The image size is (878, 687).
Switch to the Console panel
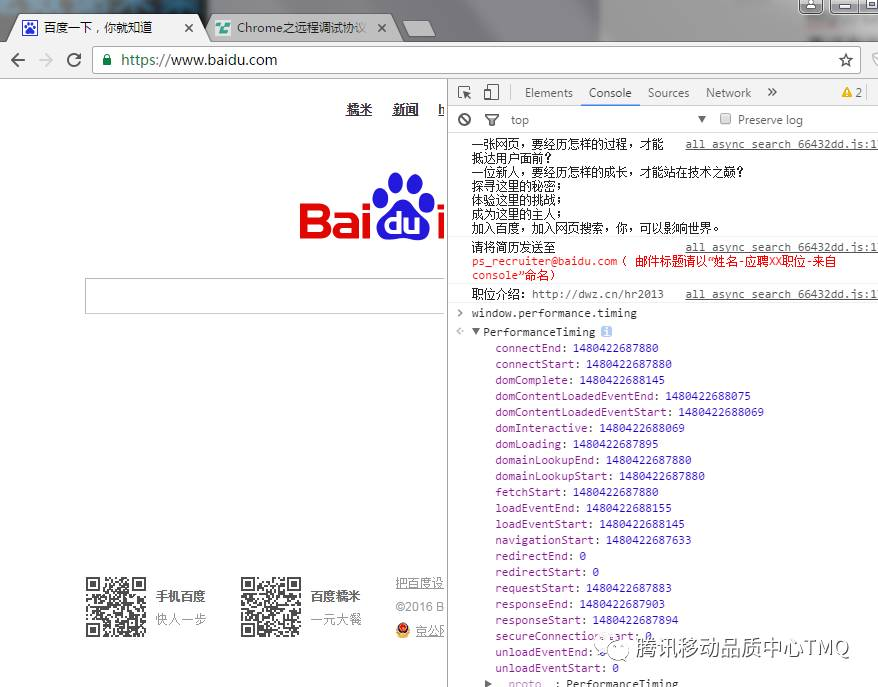[x=610, y=93]
